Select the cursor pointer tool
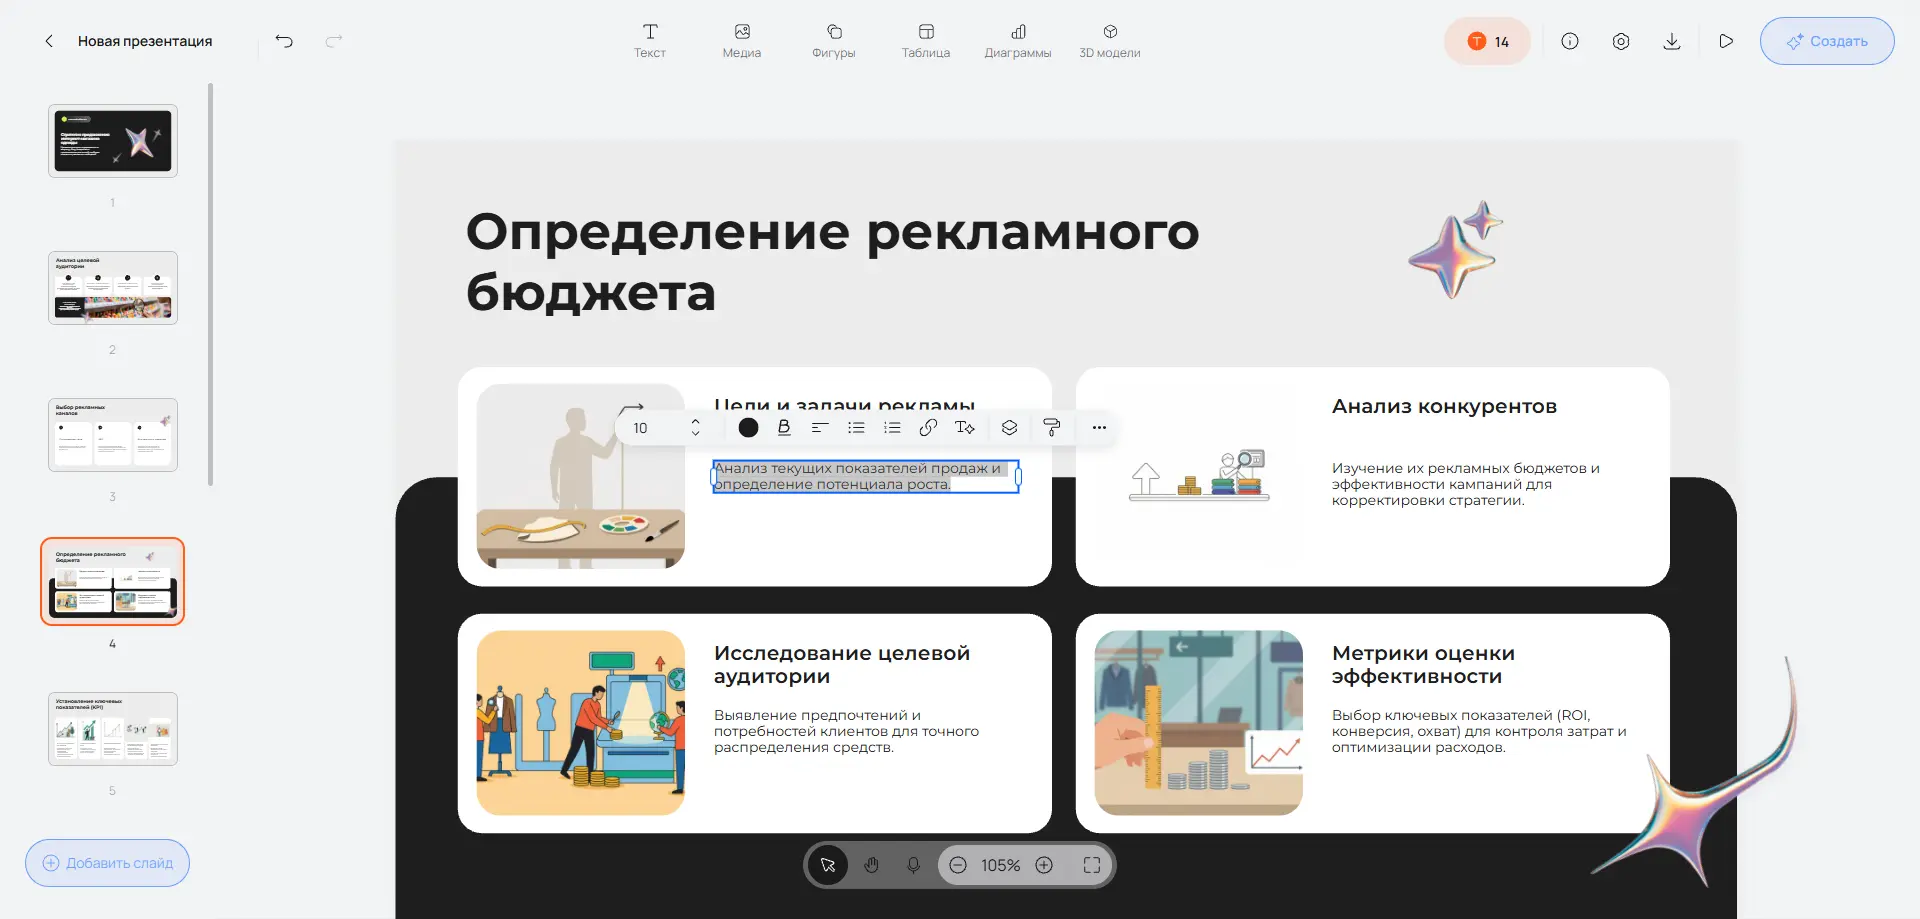 (x=828, y=865)
